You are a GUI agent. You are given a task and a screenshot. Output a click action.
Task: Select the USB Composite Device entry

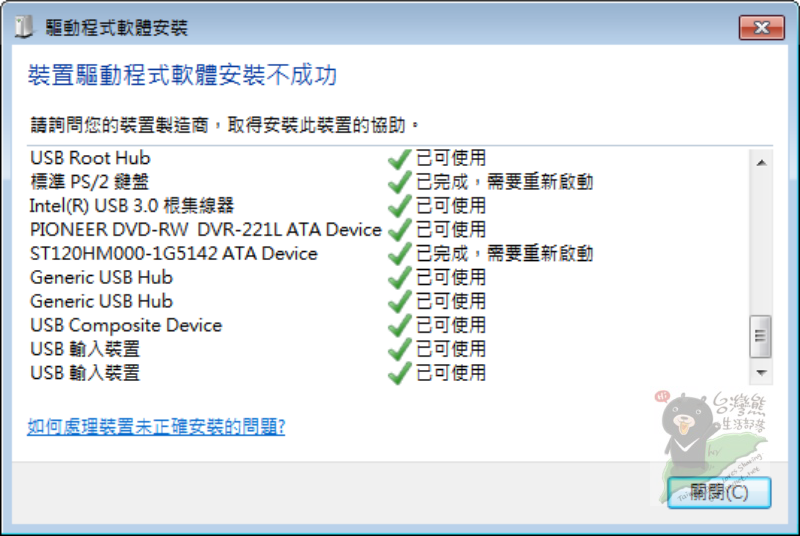[126, 326]
